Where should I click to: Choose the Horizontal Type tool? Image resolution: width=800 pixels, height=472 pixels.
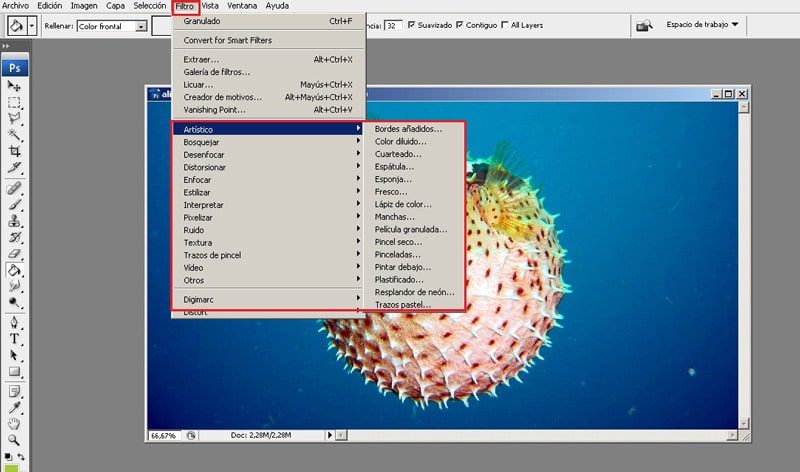point(14,338)
